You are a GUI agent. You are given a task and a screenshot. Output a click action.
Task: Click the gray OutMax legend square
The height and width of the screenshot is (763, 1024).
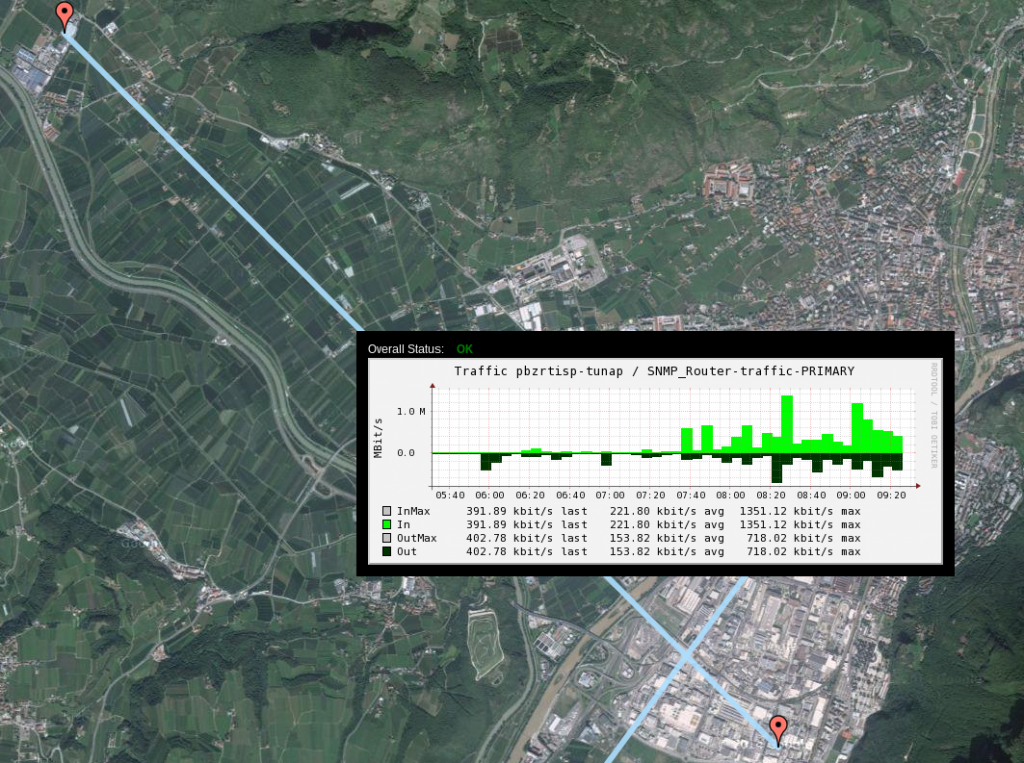tap(385, 538)
